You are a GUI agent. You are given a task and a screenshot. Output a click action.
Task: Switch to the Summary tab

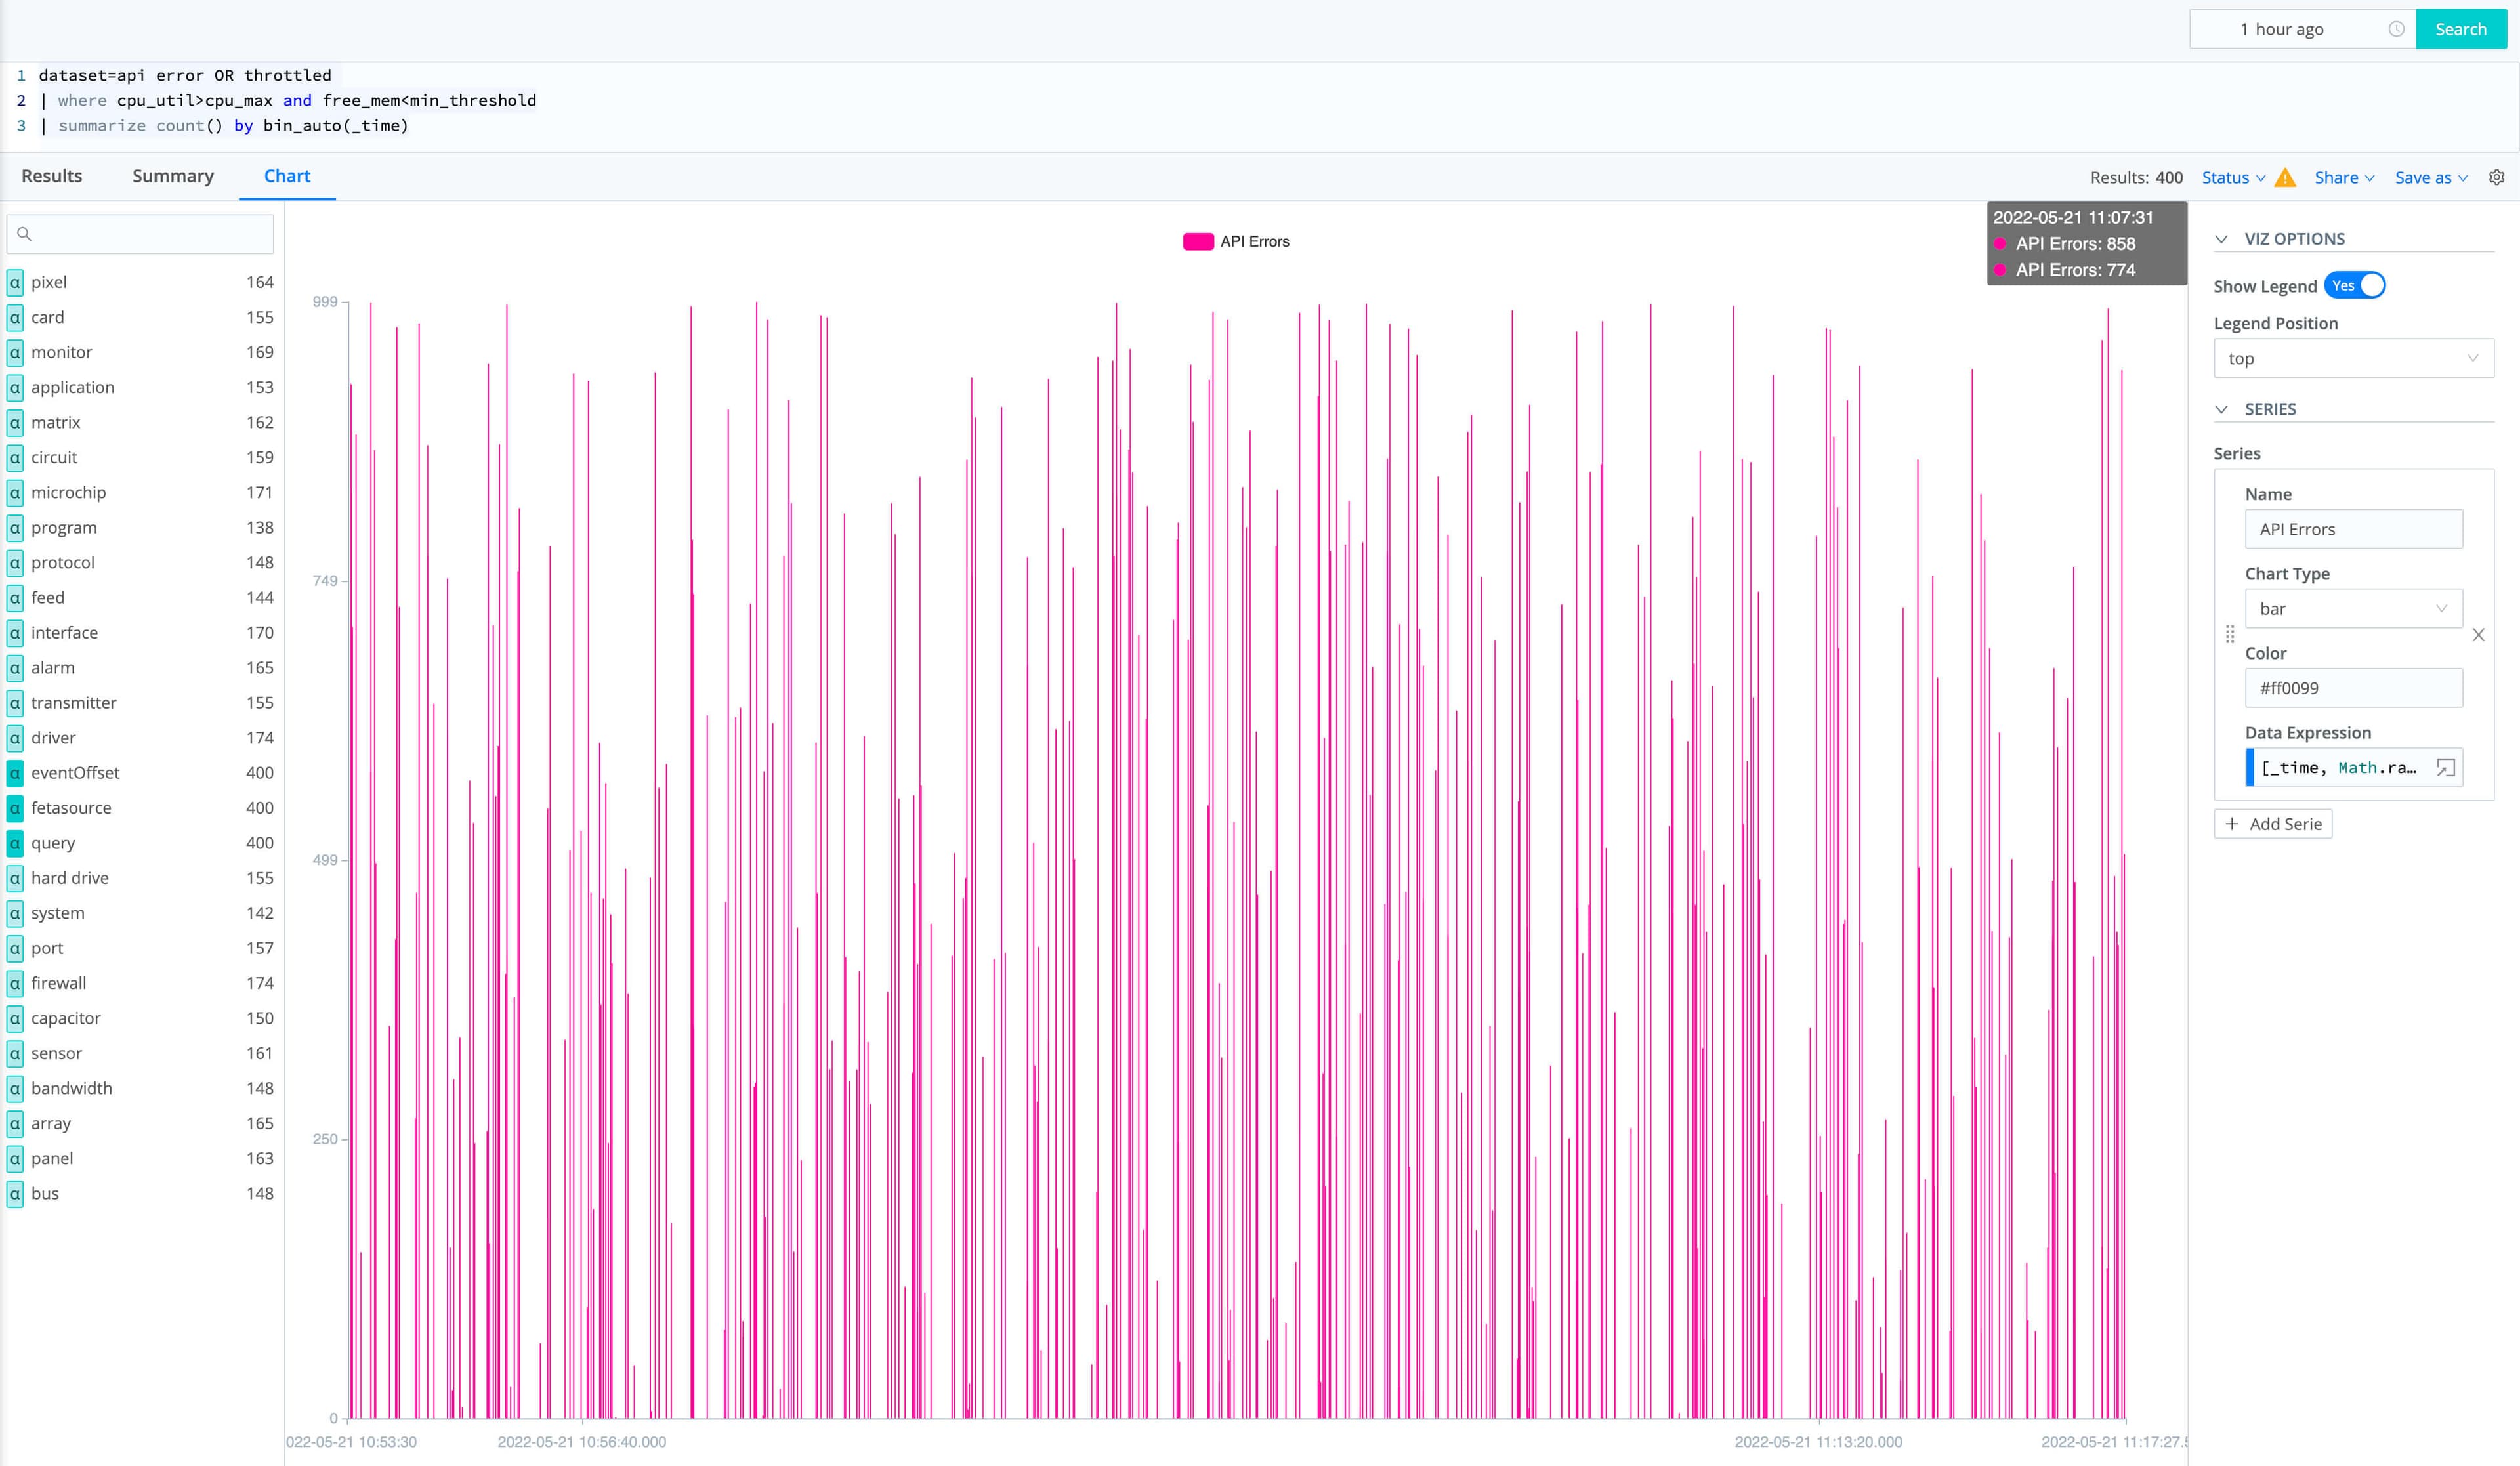(x=173, y=176)
